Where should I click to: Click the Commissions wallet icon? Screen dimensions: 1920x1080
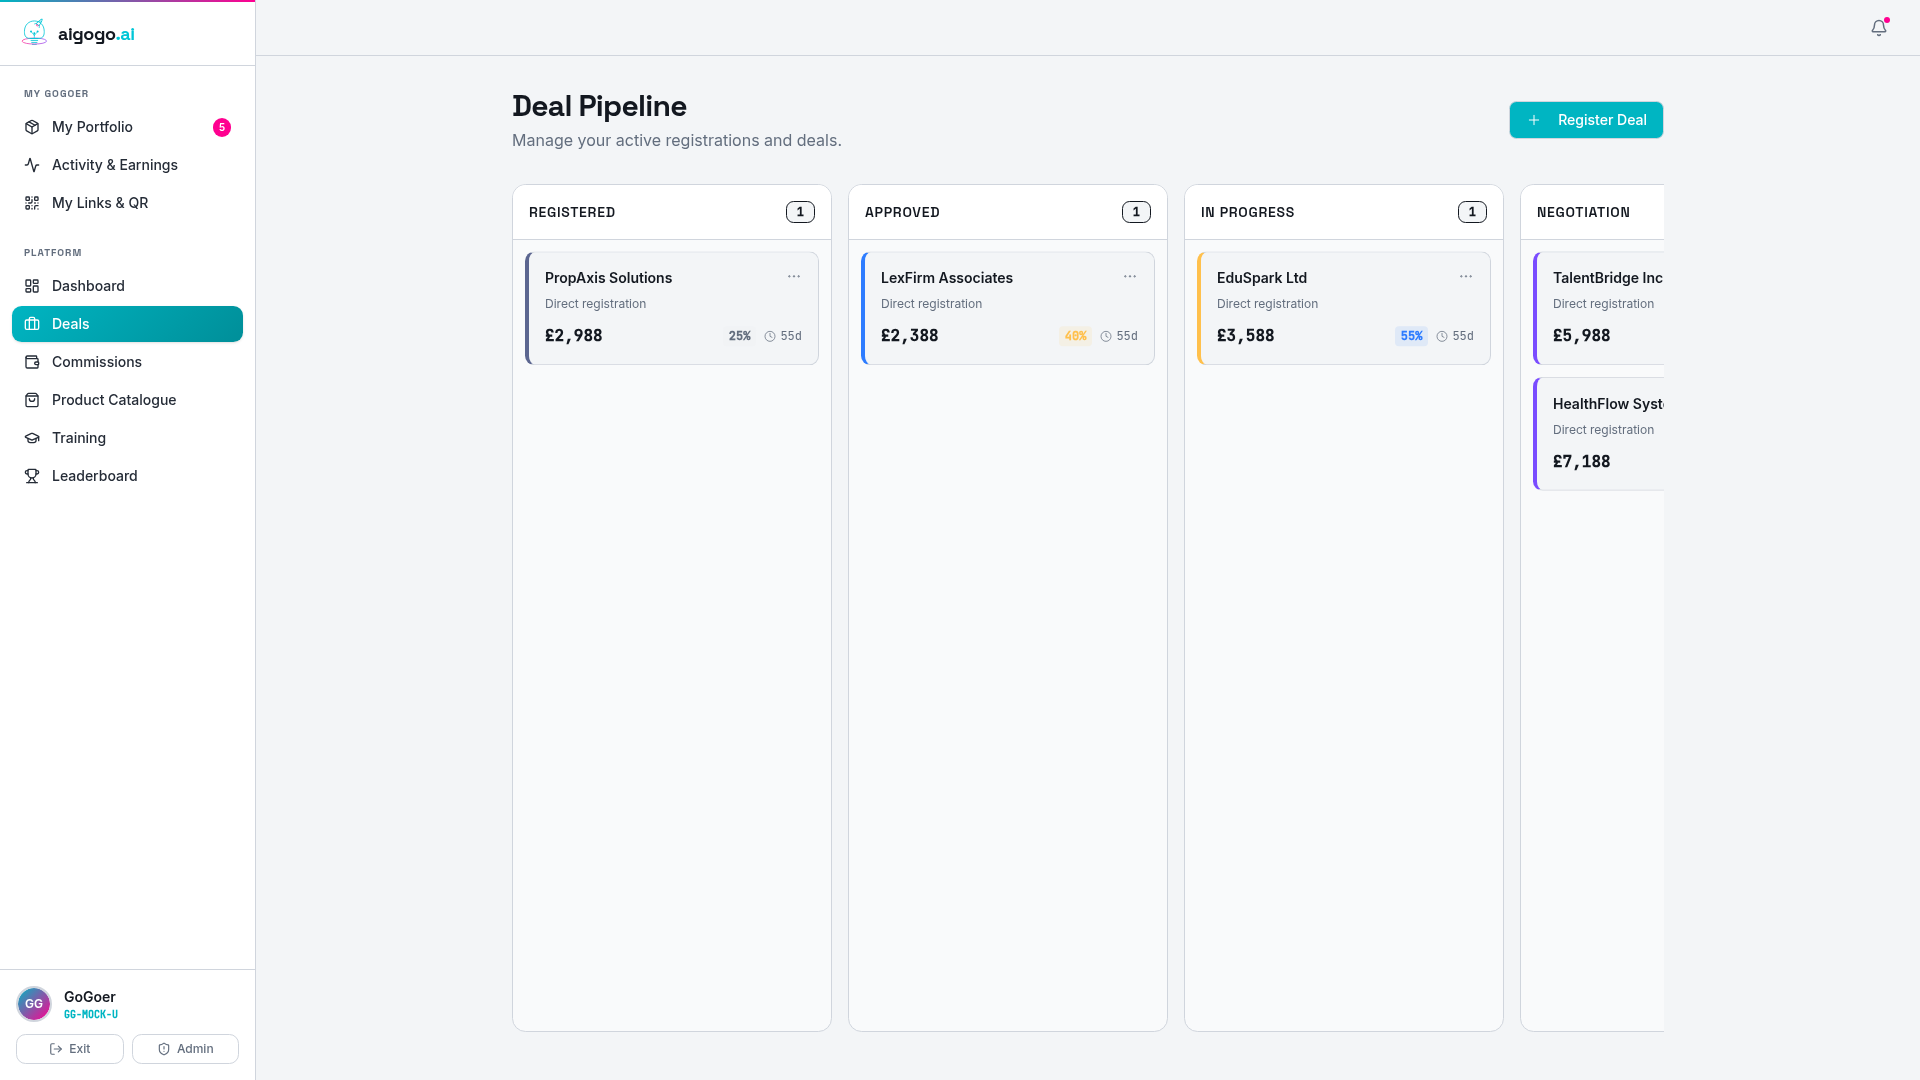[x=32, y=362]
